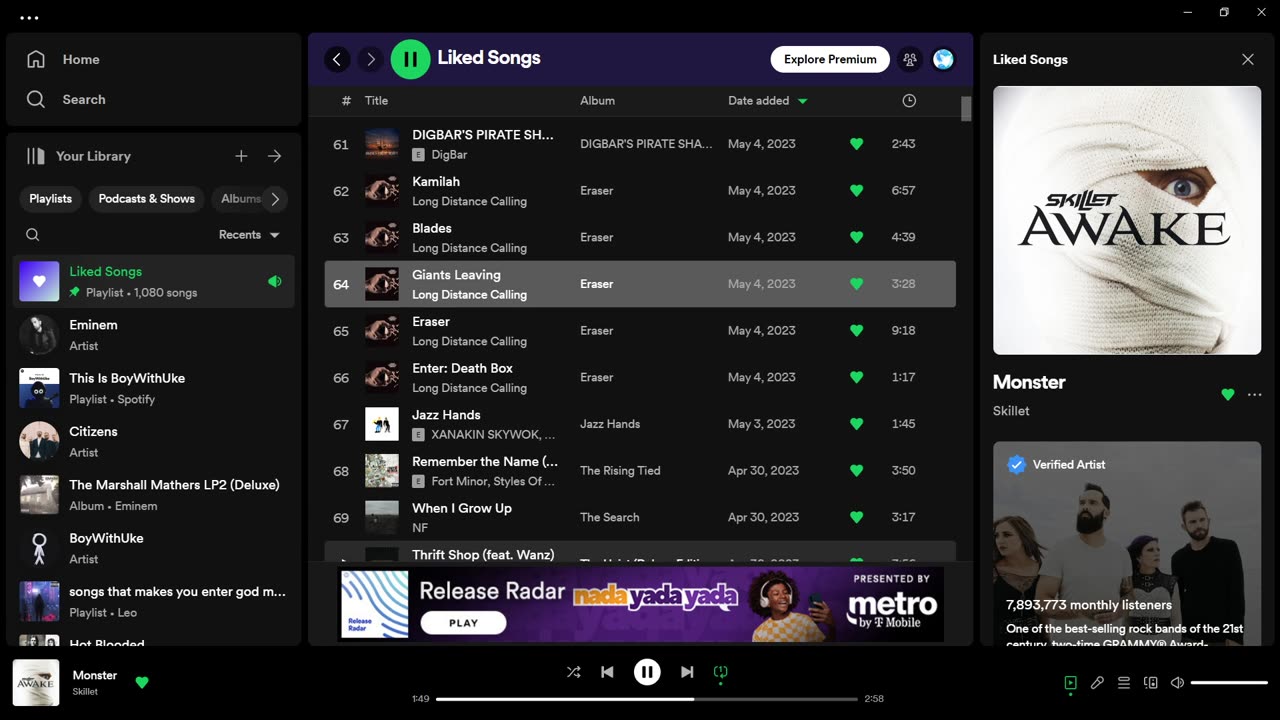The width and height of the screenshot is (1280, 720).
Task: Sort by Date added column dropdown
Action: [767, 100]
